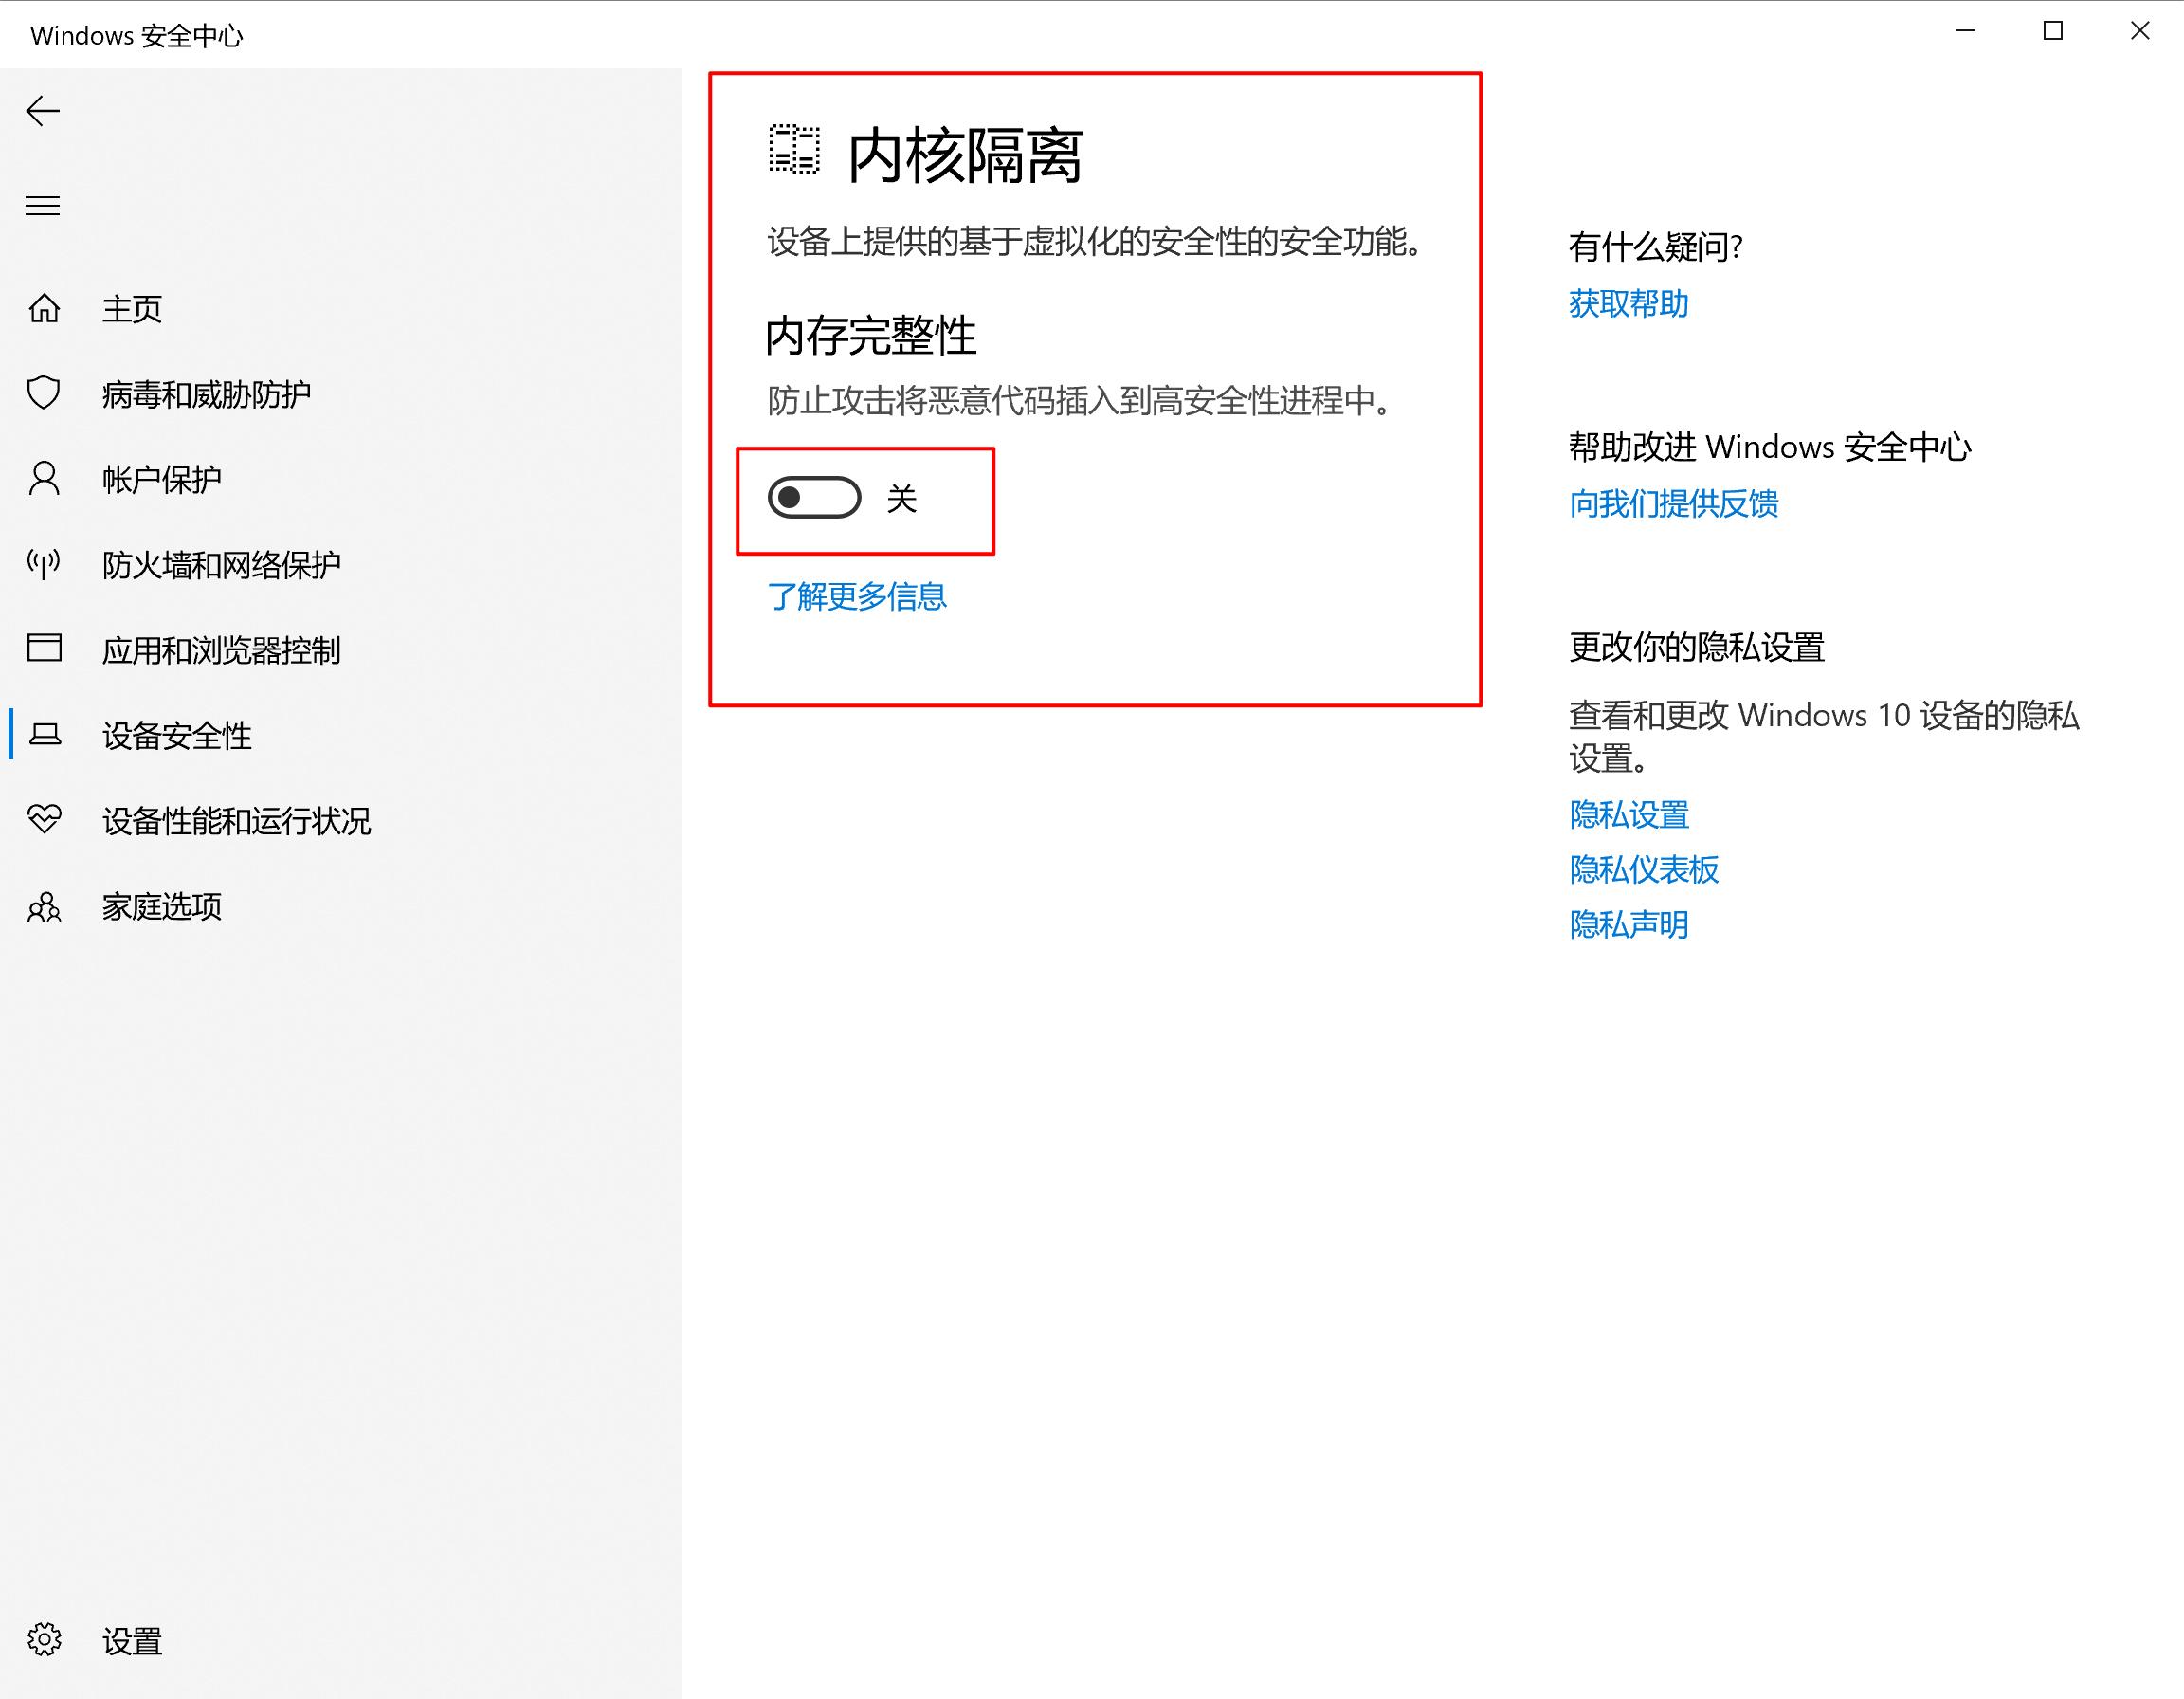Screen dimensions: 2184x1699
Task: Open 主页 via the house icon
Action: pos(44,308)
